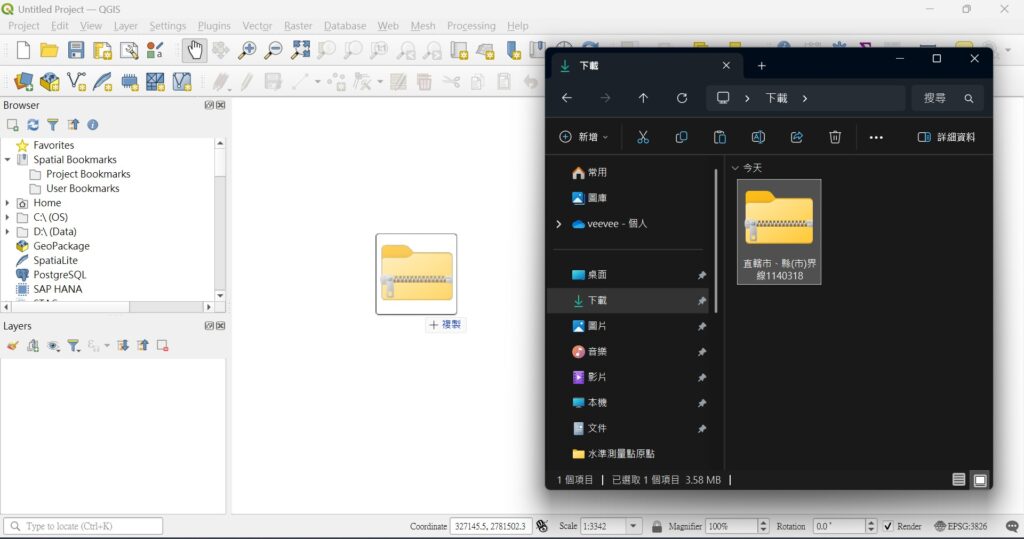Create a new virtual layer
The width and height of the screenshot is (1024, 539).
(x=182, y=82)
